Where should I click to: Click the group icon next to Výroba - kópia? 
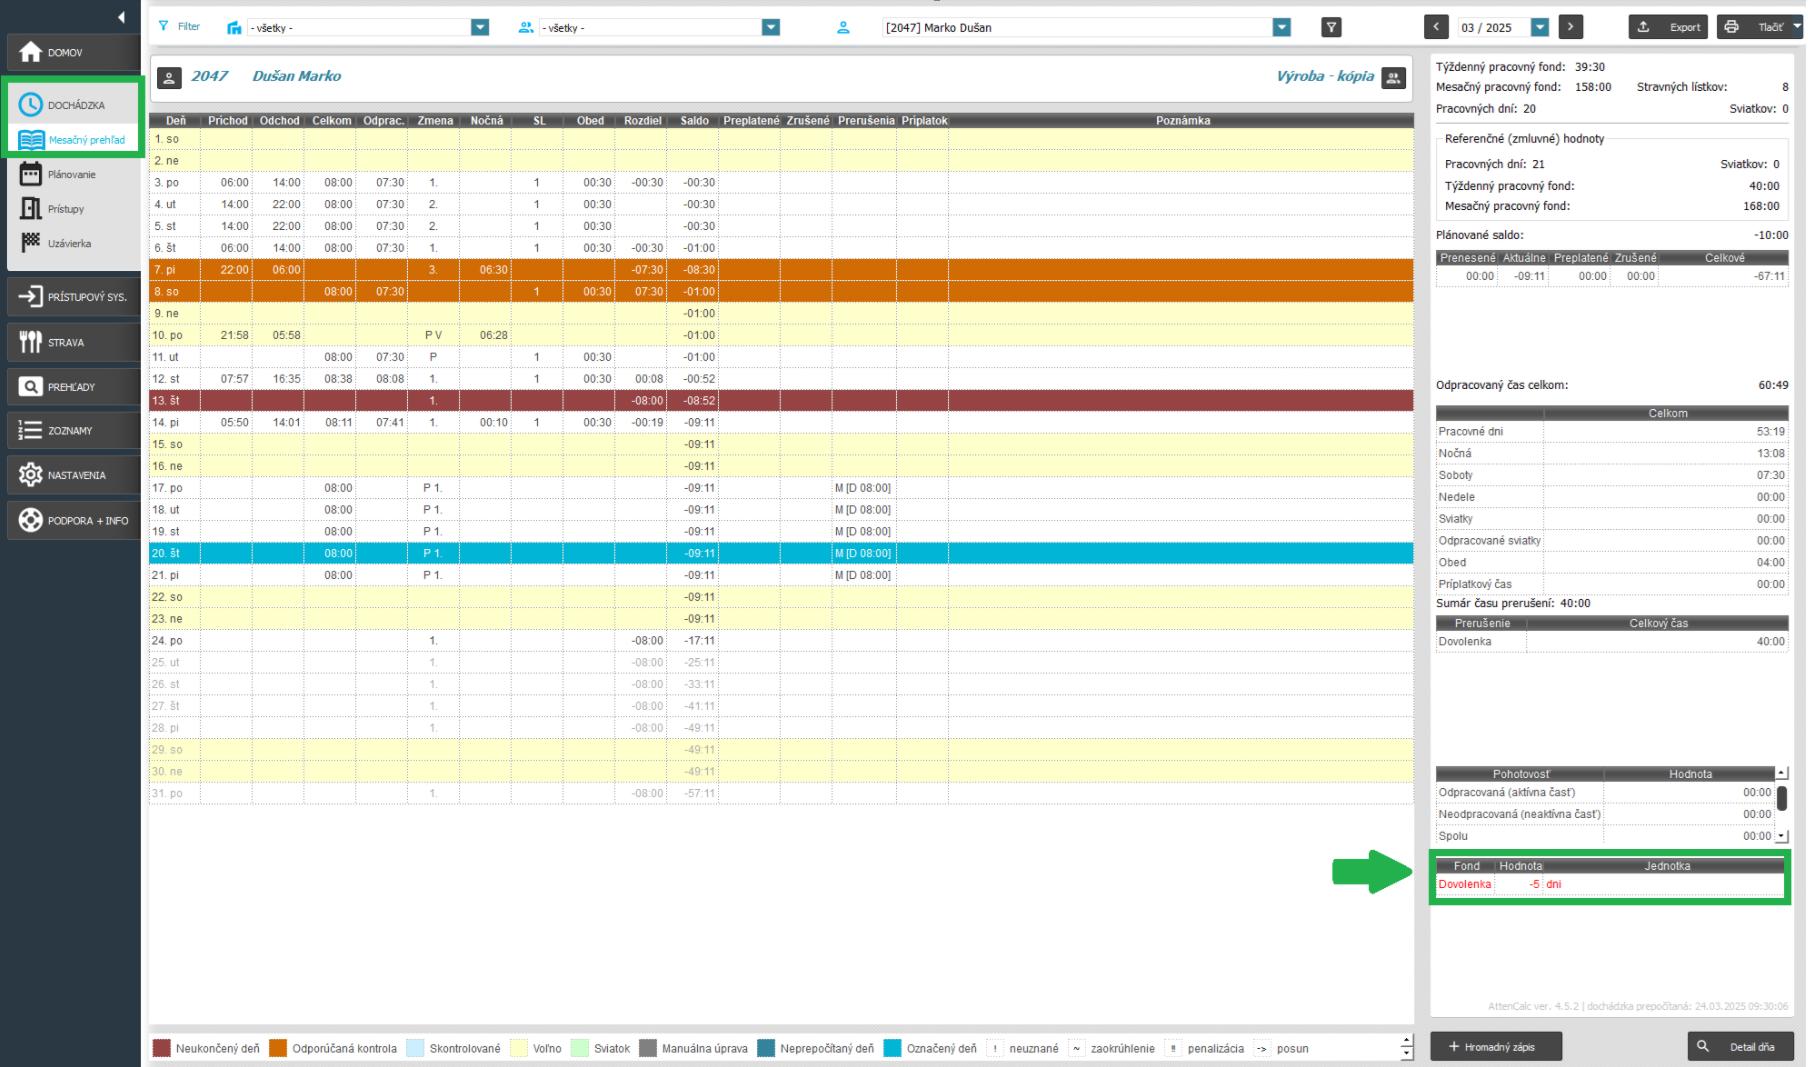(x=1393, y=77)
